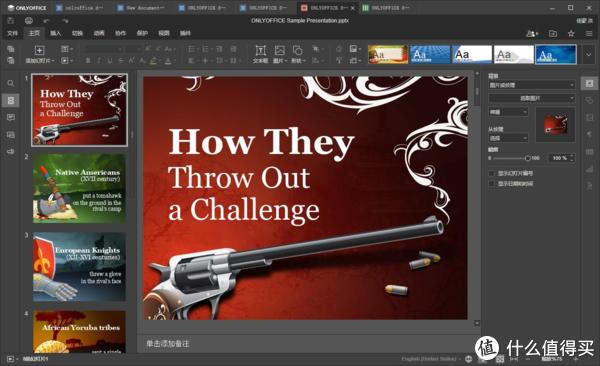Switch to the Collaboration tab
This screenshot has height=366, width=600.
121,34
